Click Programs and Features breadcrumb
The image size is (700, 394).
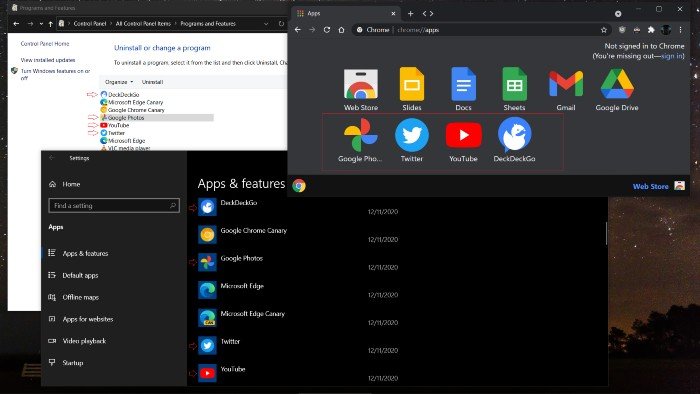pyautogui.click(x=208, y=24)
